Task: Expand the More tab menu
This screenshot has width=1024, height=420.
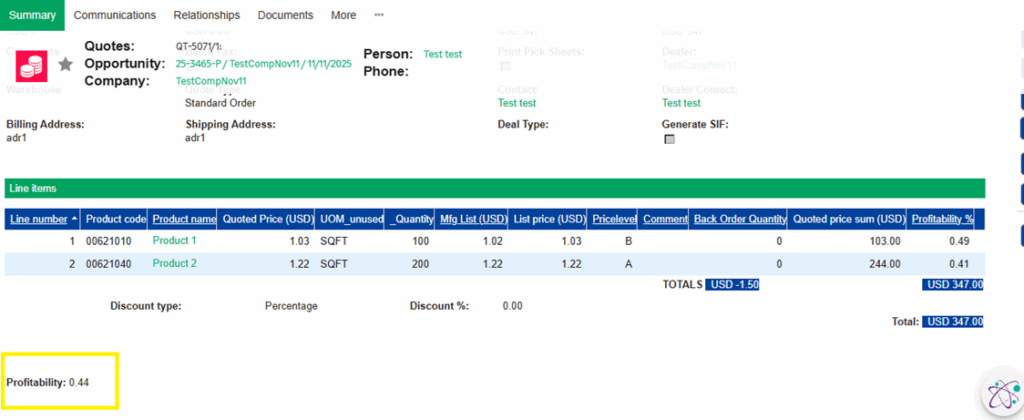Action: (343, 15)
